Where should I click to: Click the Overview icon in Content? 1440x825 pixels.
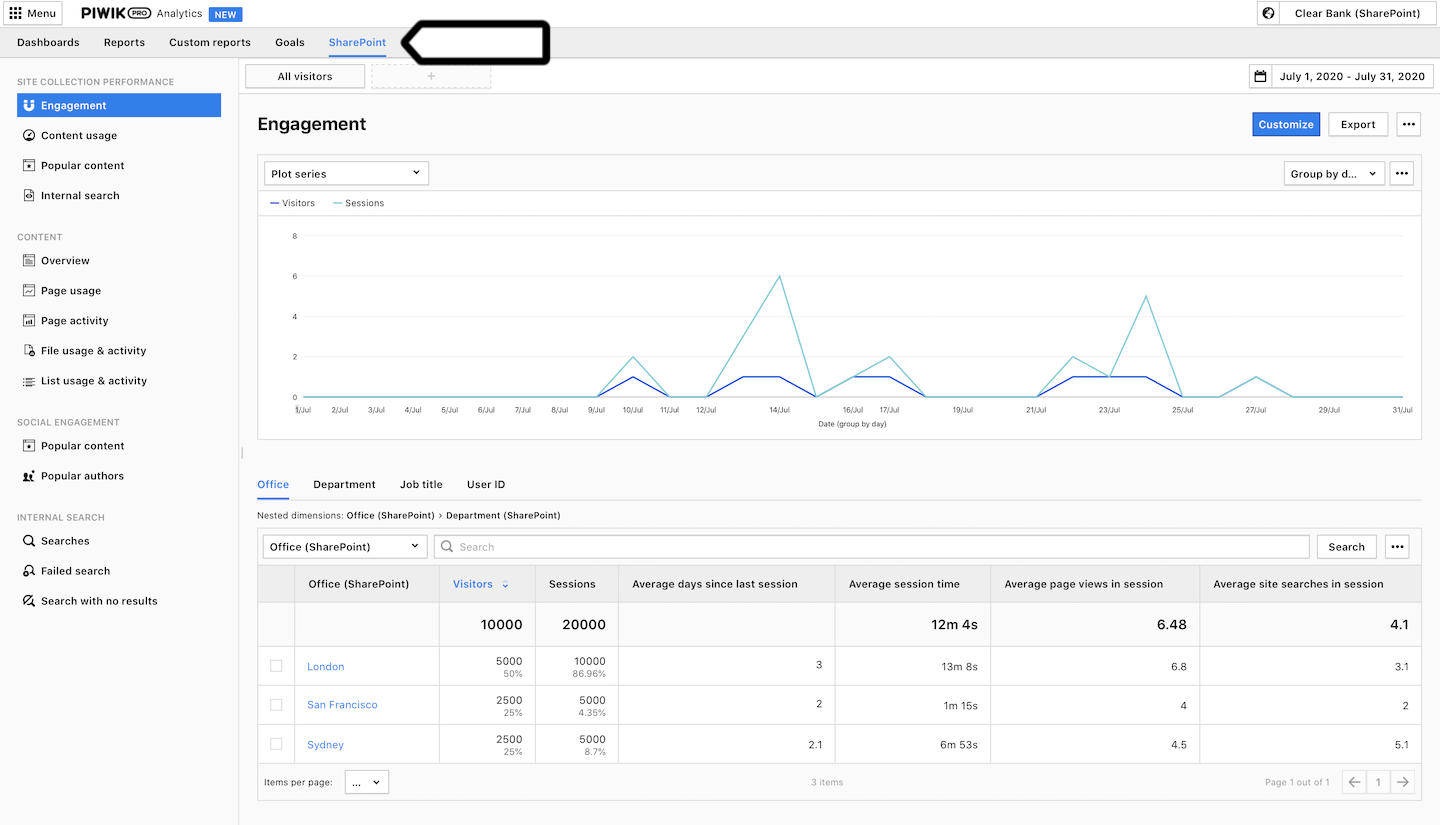(x=29, y=260)
